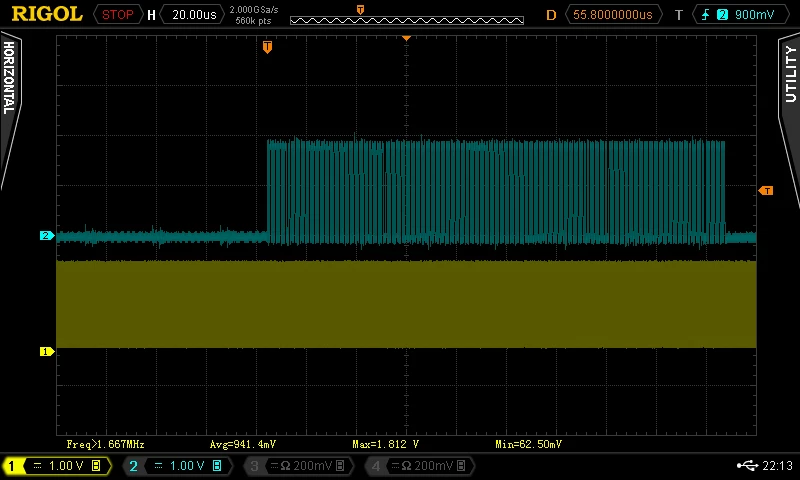Click the 55.8000000us delay value
The width and height of the screenshot is (800, 480).
pyautogui.click(x=612, y=14)
